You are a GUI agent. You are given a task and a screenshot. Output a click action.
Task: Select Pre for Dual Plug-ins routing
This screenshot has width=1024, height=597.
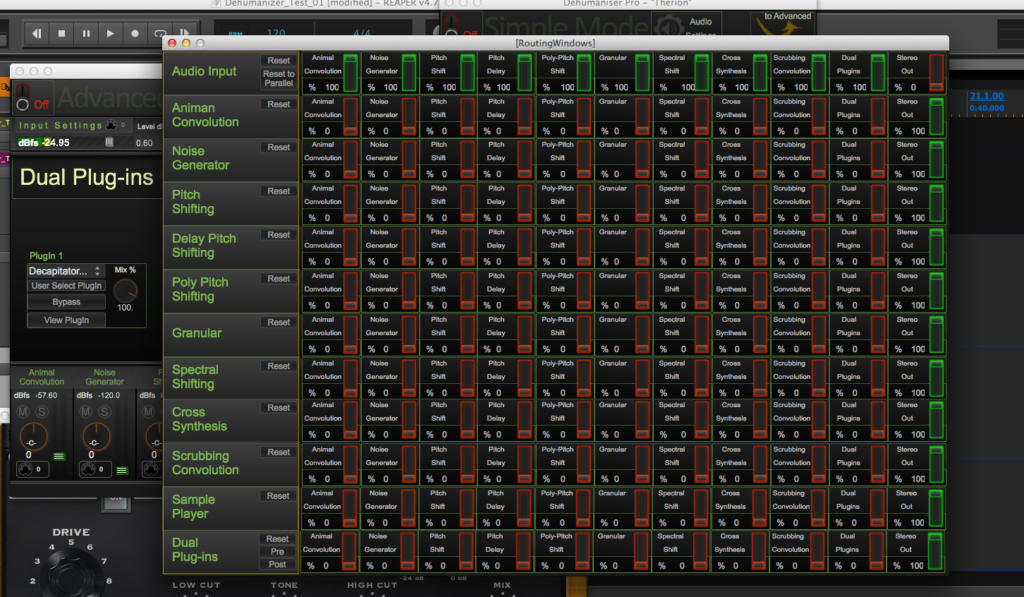pyautogui.click(x=278, y=551)
